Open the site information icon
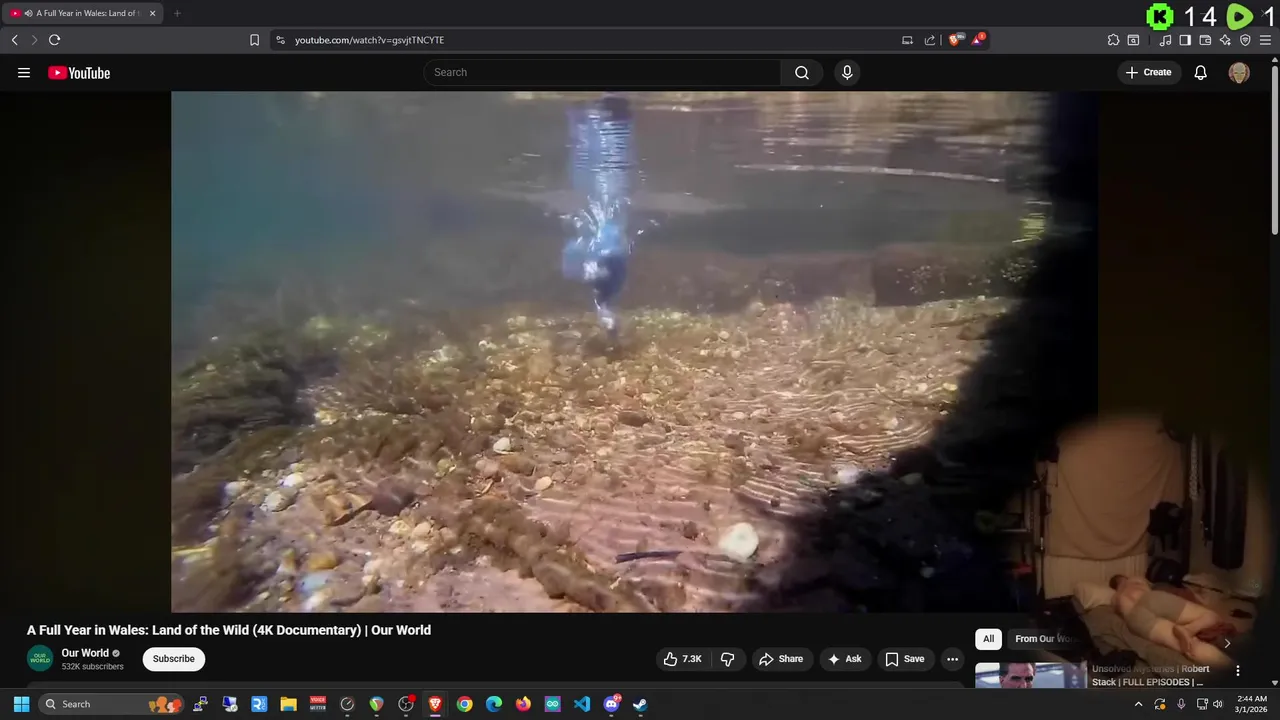The width and height of the screenshot is (1280, 720). (280, 40)
